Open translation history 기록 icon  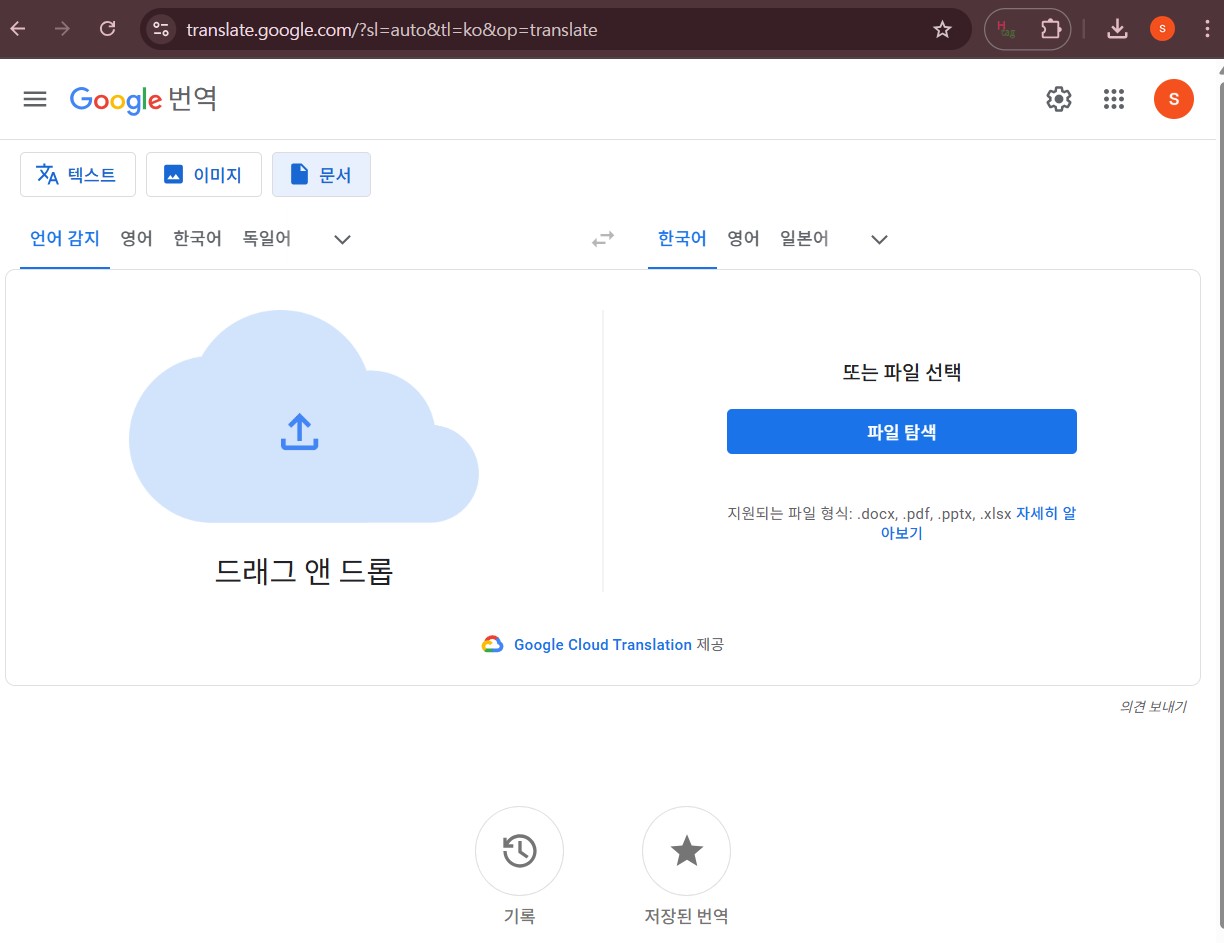click(x=519, y=851)
